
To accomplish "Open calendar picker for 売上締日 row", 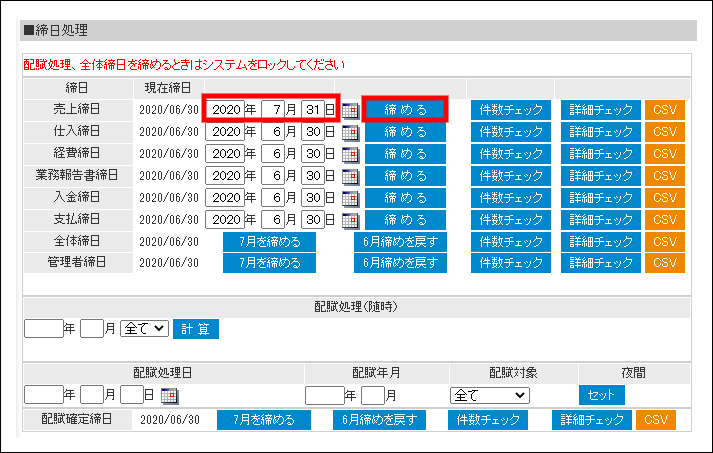I will click(350, 110).
